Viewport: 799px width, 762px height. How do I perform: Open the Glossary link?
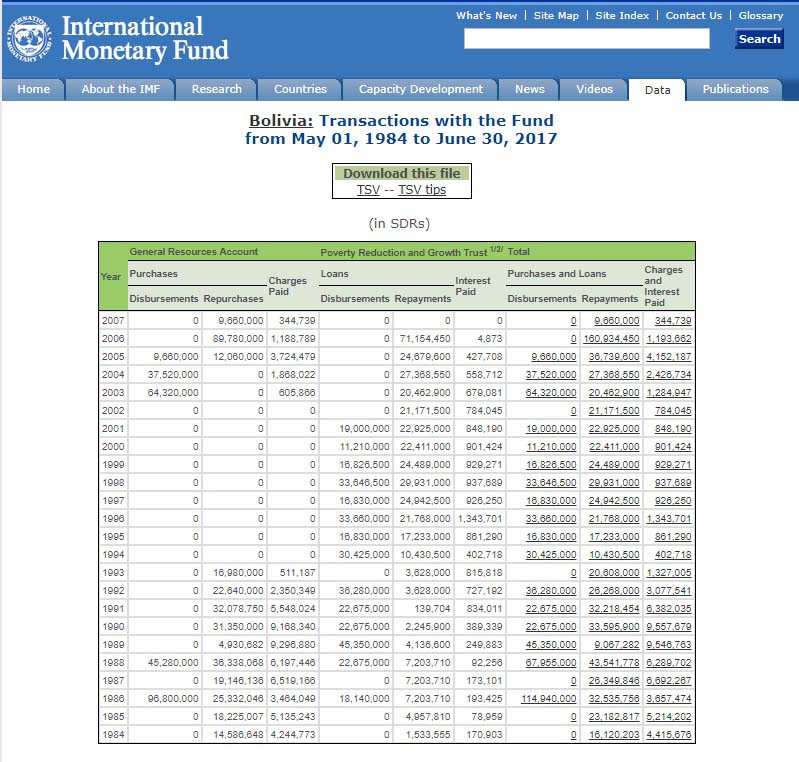click(x=761, y=16)
